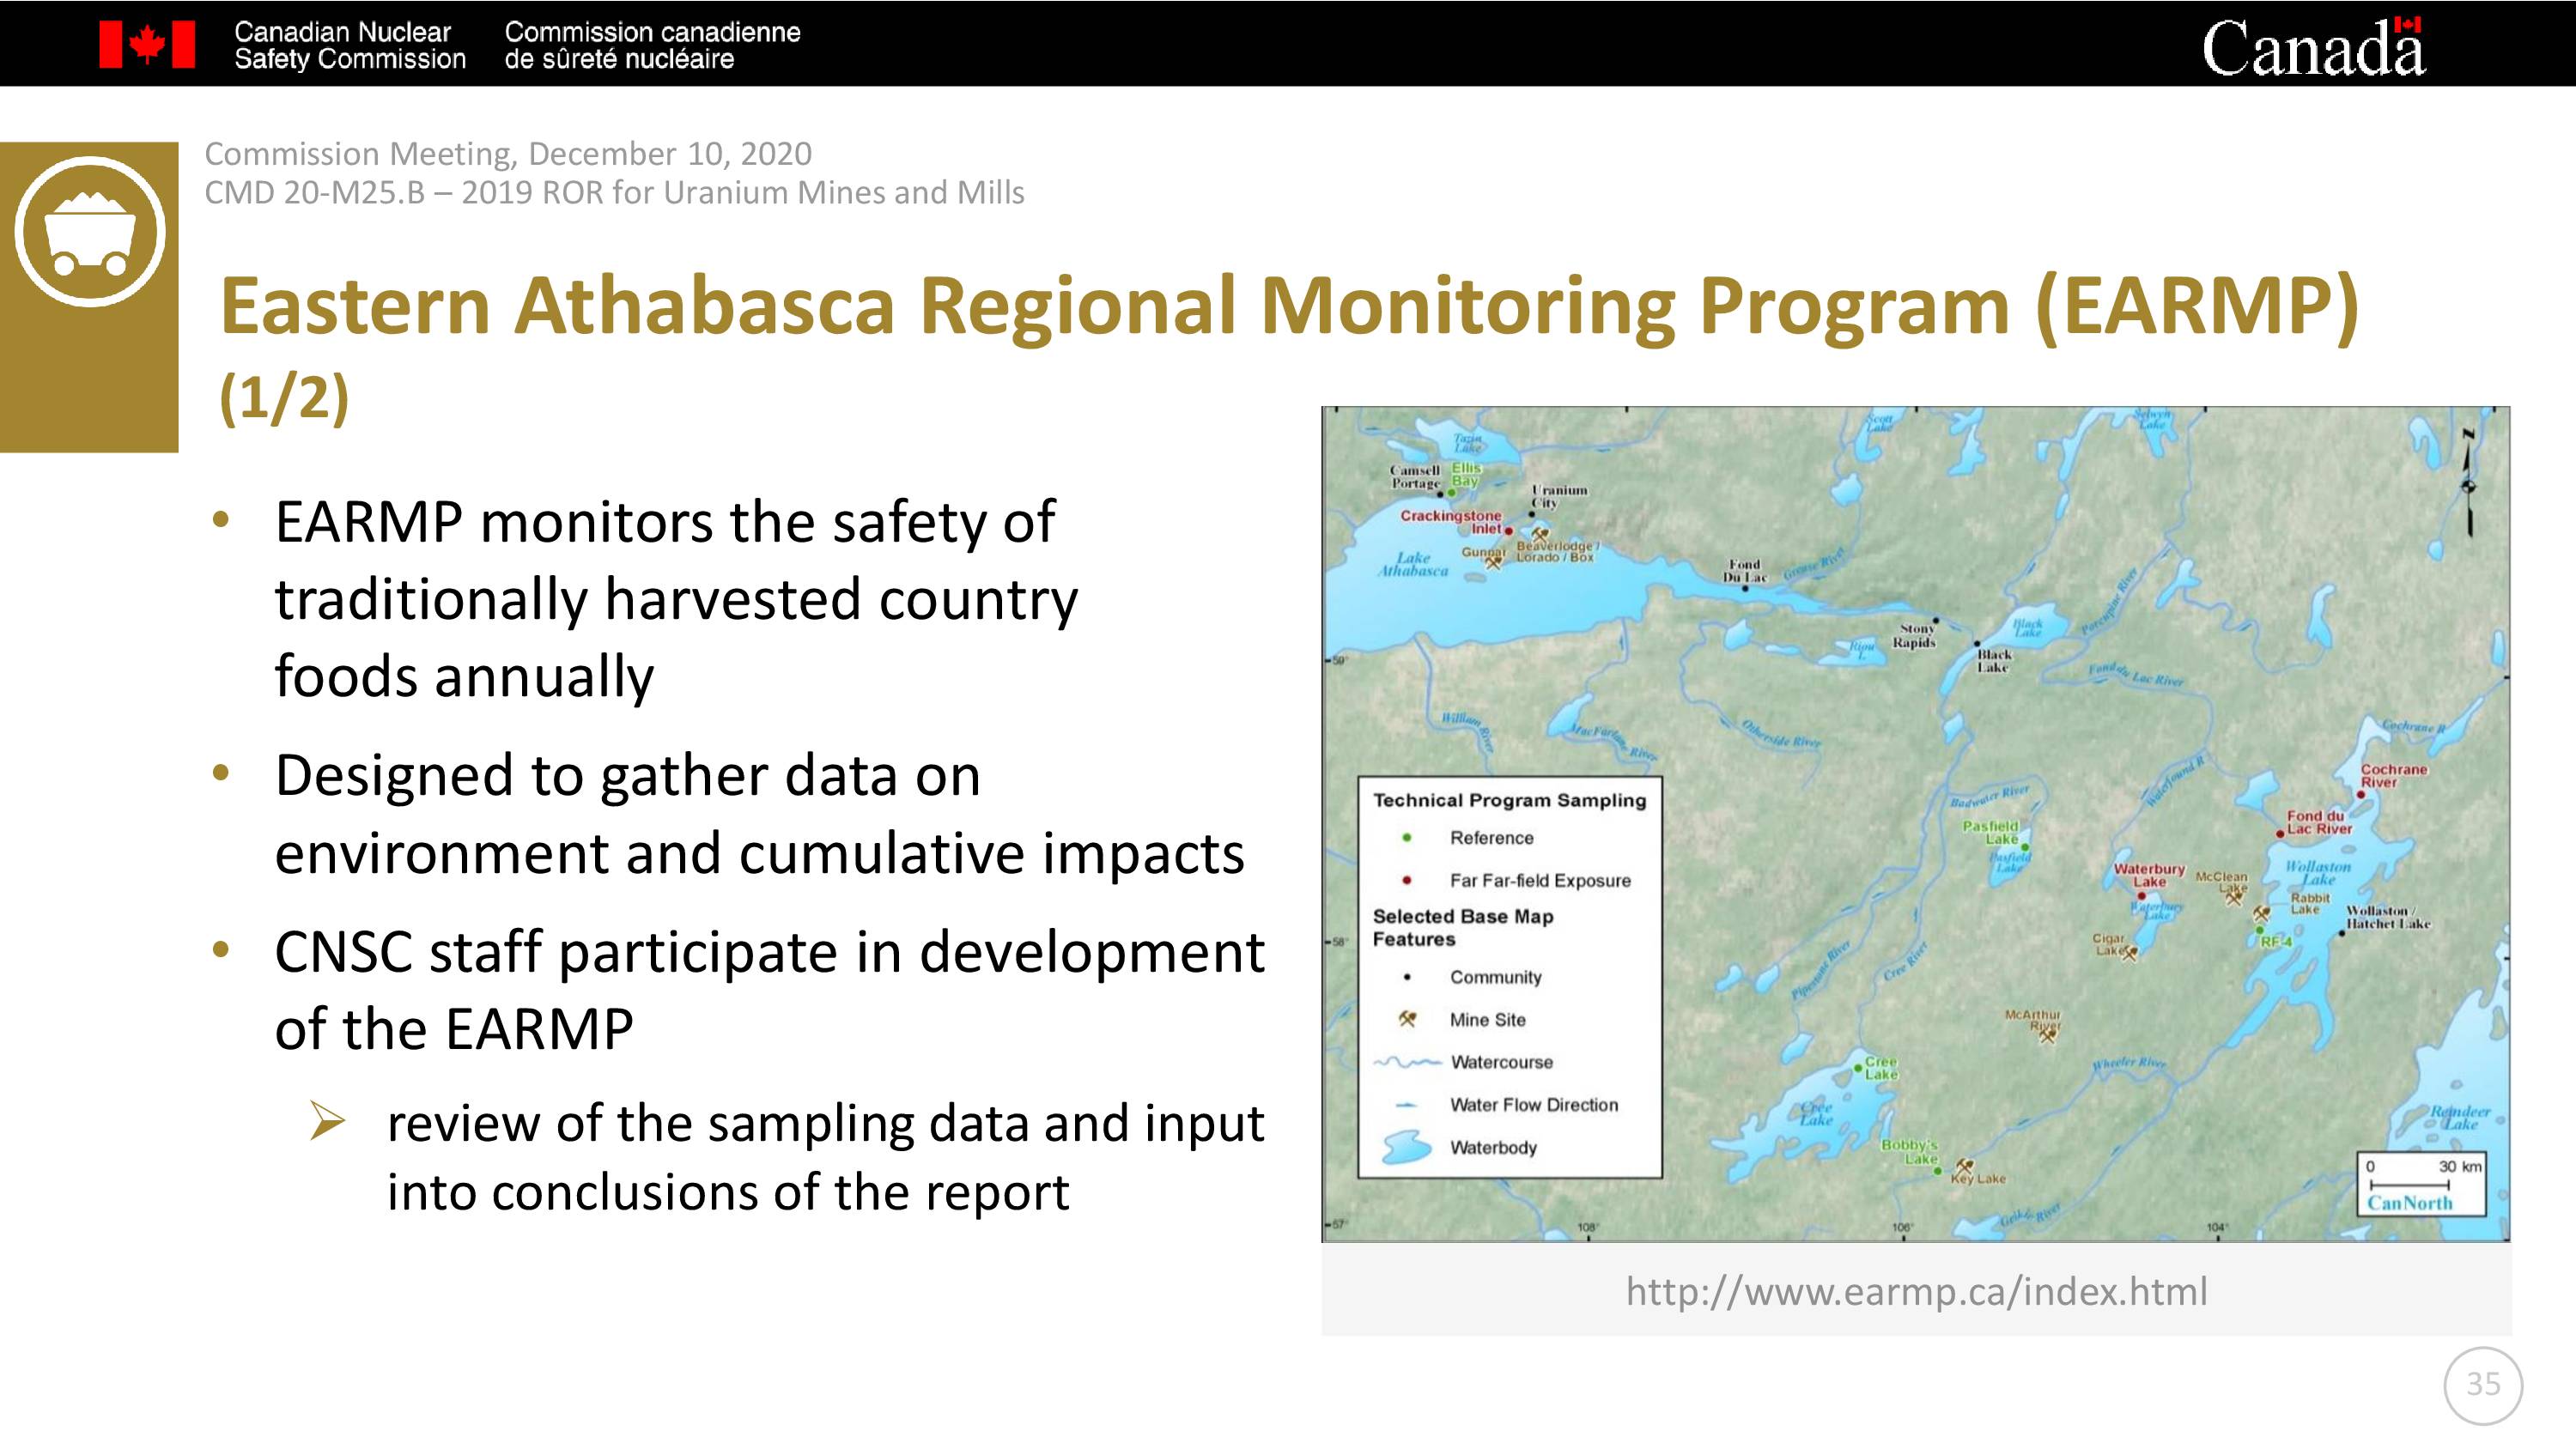The height and width of the screenshot is (1449, 2576).
Task: Click bullet 'EARMP monitors the safety of'
Action: pos(676,599)
